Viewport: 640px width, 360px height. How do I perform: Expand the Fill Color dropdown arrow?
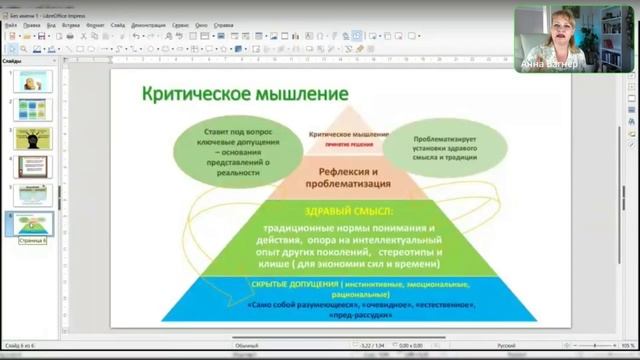59,49
